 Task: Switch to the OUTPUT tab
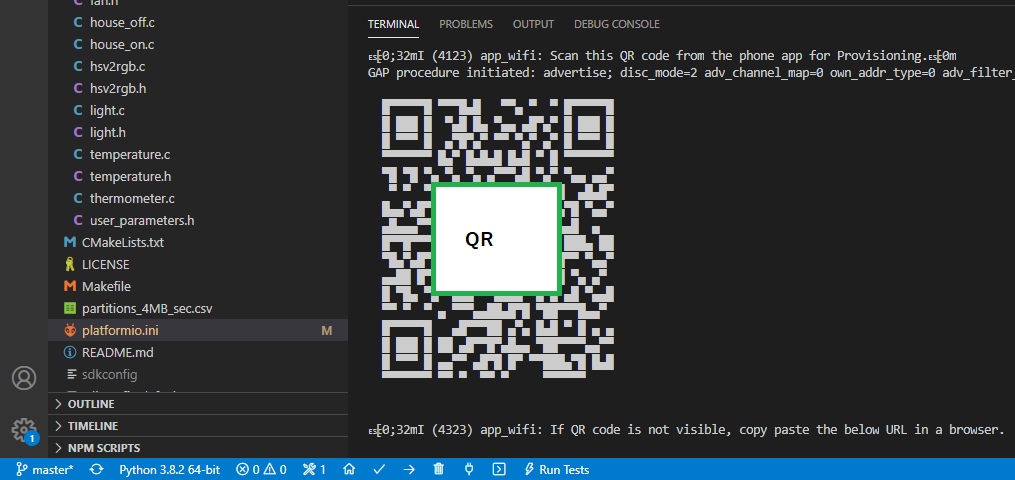[533, 24]
